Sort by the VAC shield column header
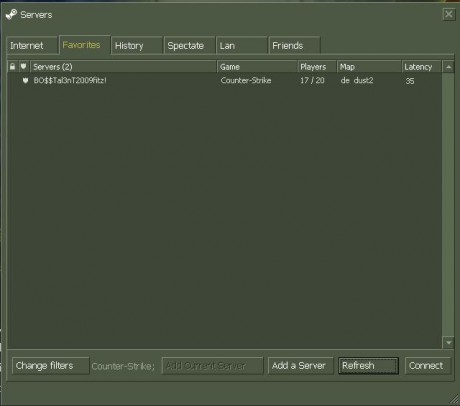The height and width of the screenshot is (406, 460). coord(23,67)
